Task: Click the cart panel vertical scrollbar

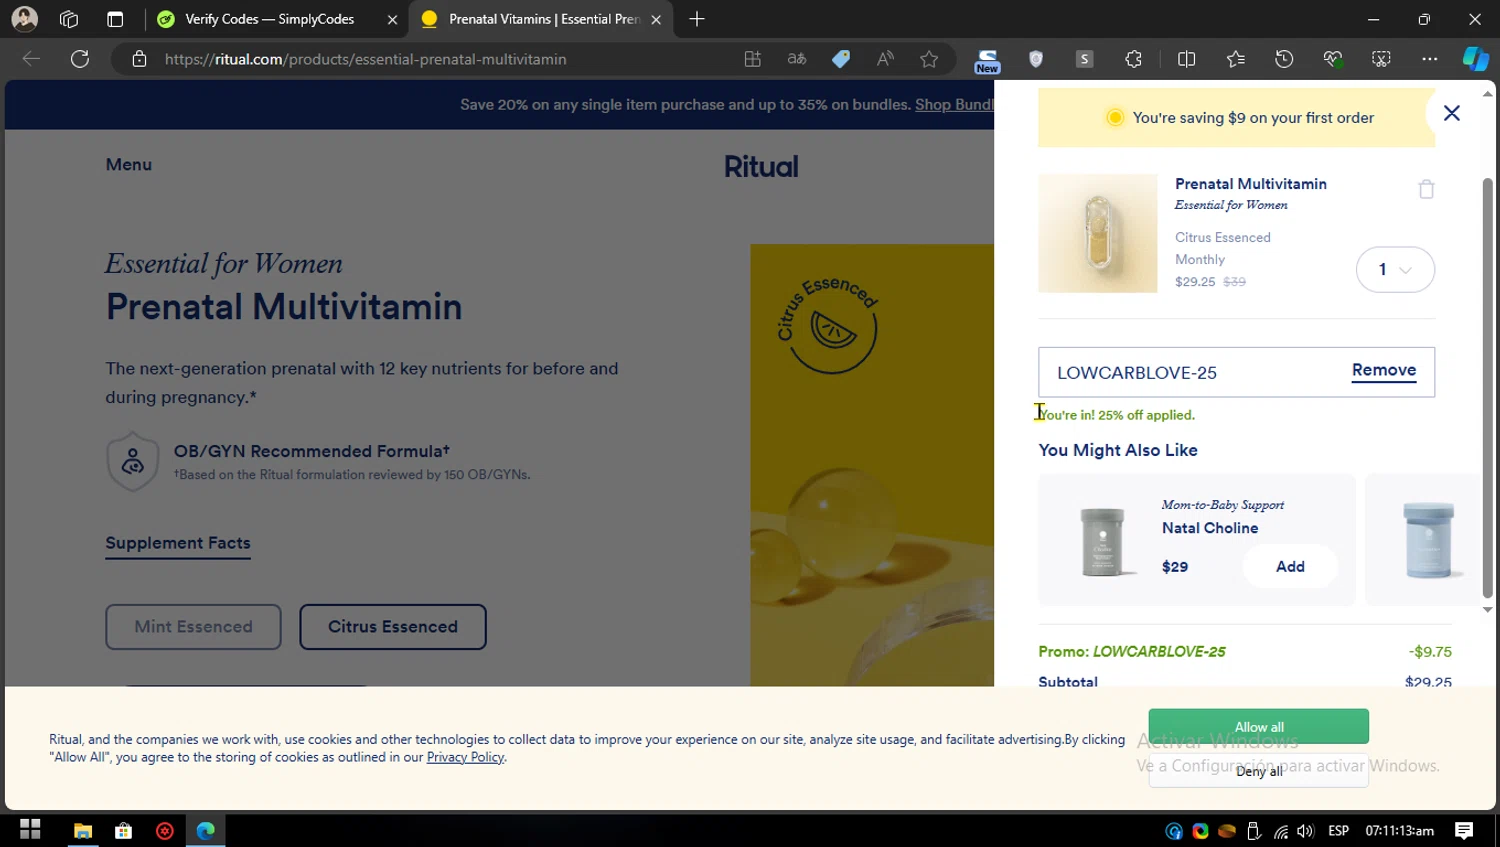Action: point(1487,388)
